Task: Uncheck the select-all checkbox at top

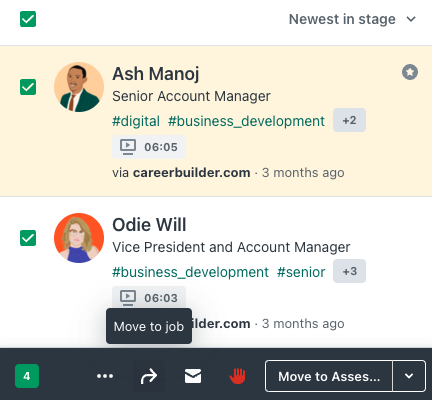Action: (x=28, y=19)
